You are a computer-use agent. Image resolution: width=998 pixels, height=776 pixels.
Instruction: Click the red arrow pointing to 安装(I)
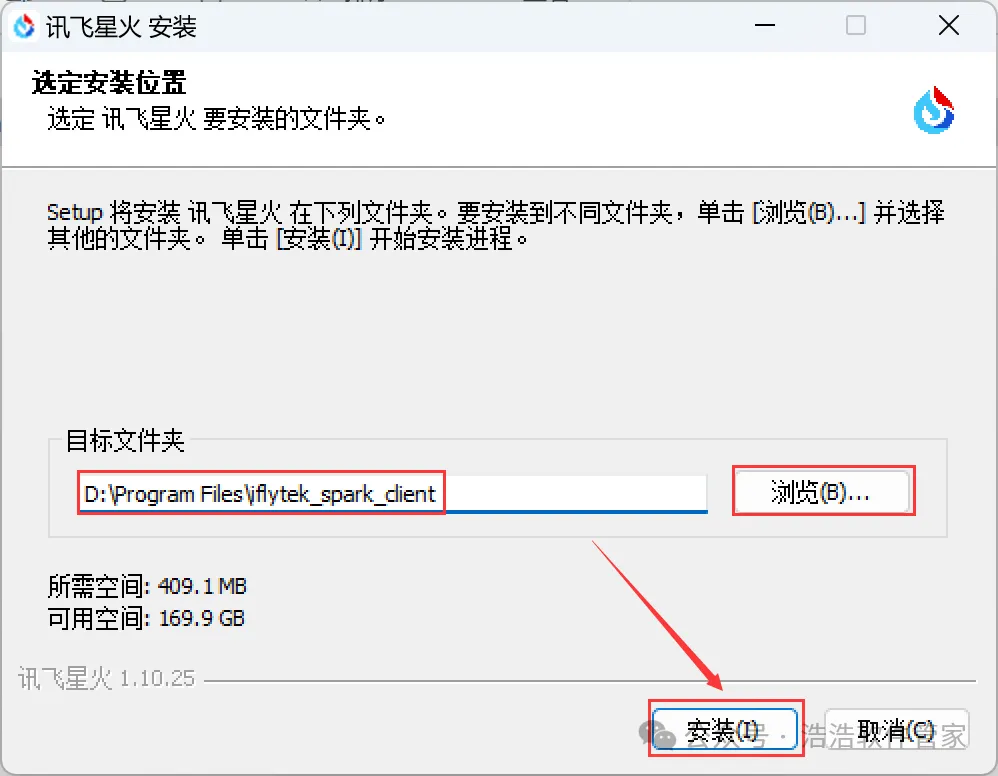[657, 615]
